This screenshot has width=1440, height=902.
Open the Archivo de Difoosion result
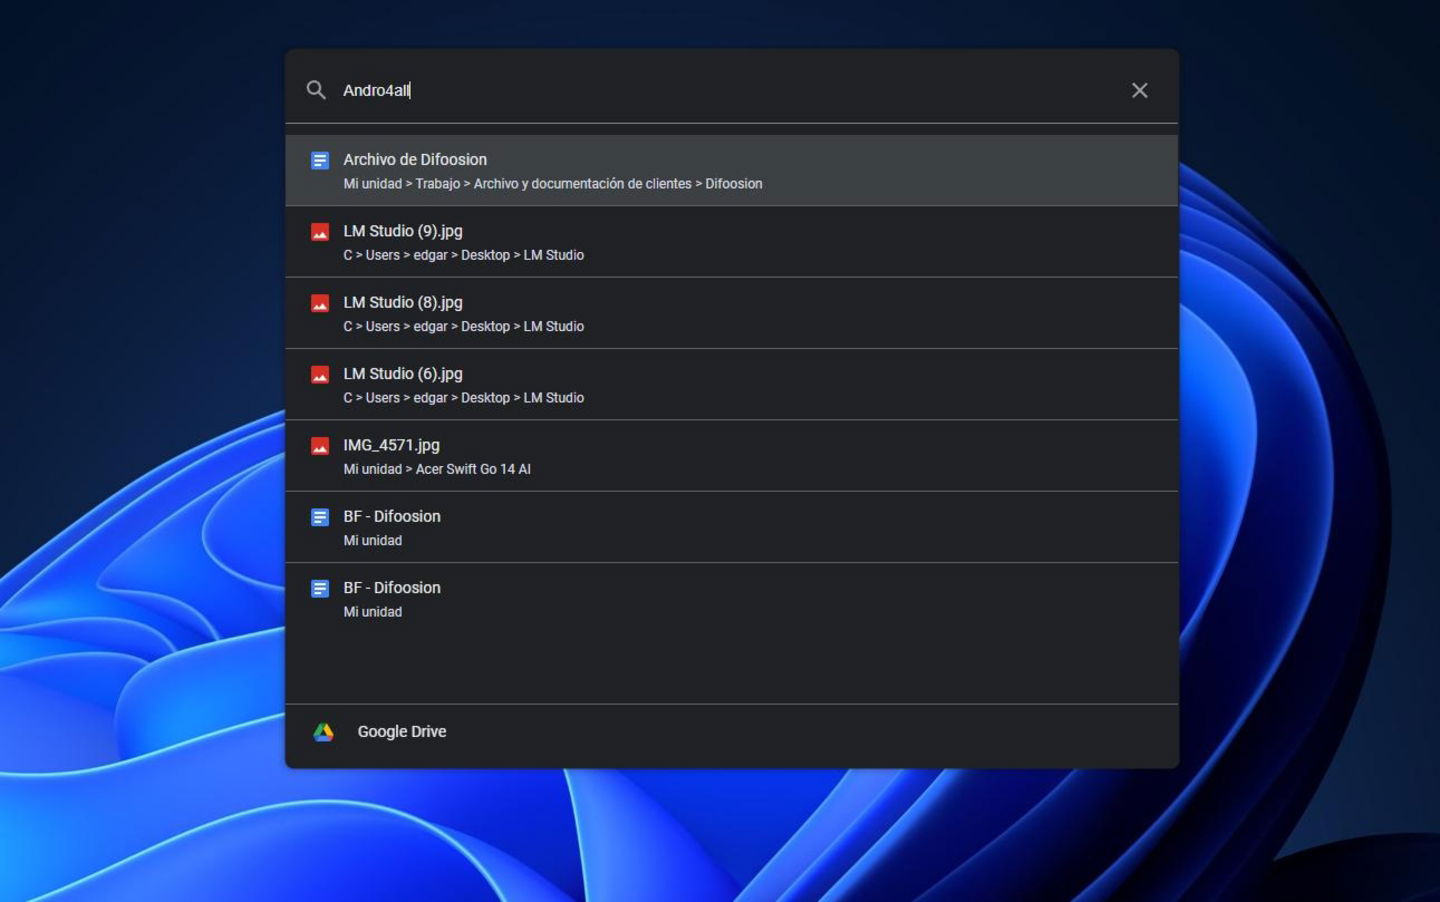(732, 171)
